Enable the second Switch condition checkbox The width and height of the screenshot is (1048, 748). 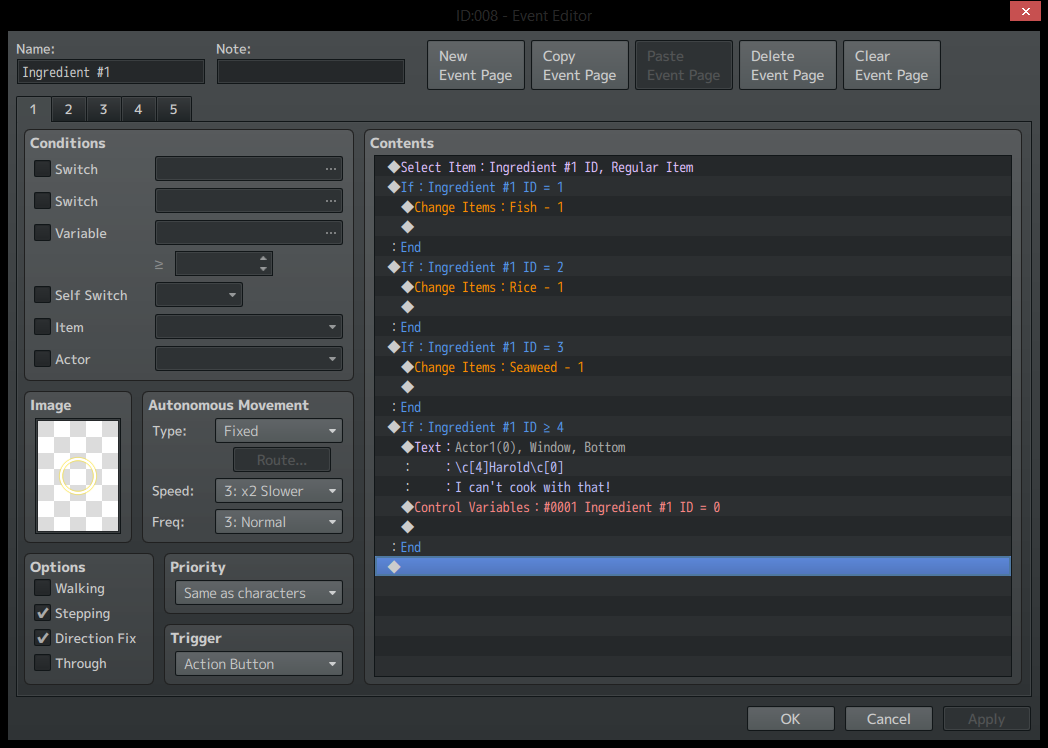tap(42, 201)
